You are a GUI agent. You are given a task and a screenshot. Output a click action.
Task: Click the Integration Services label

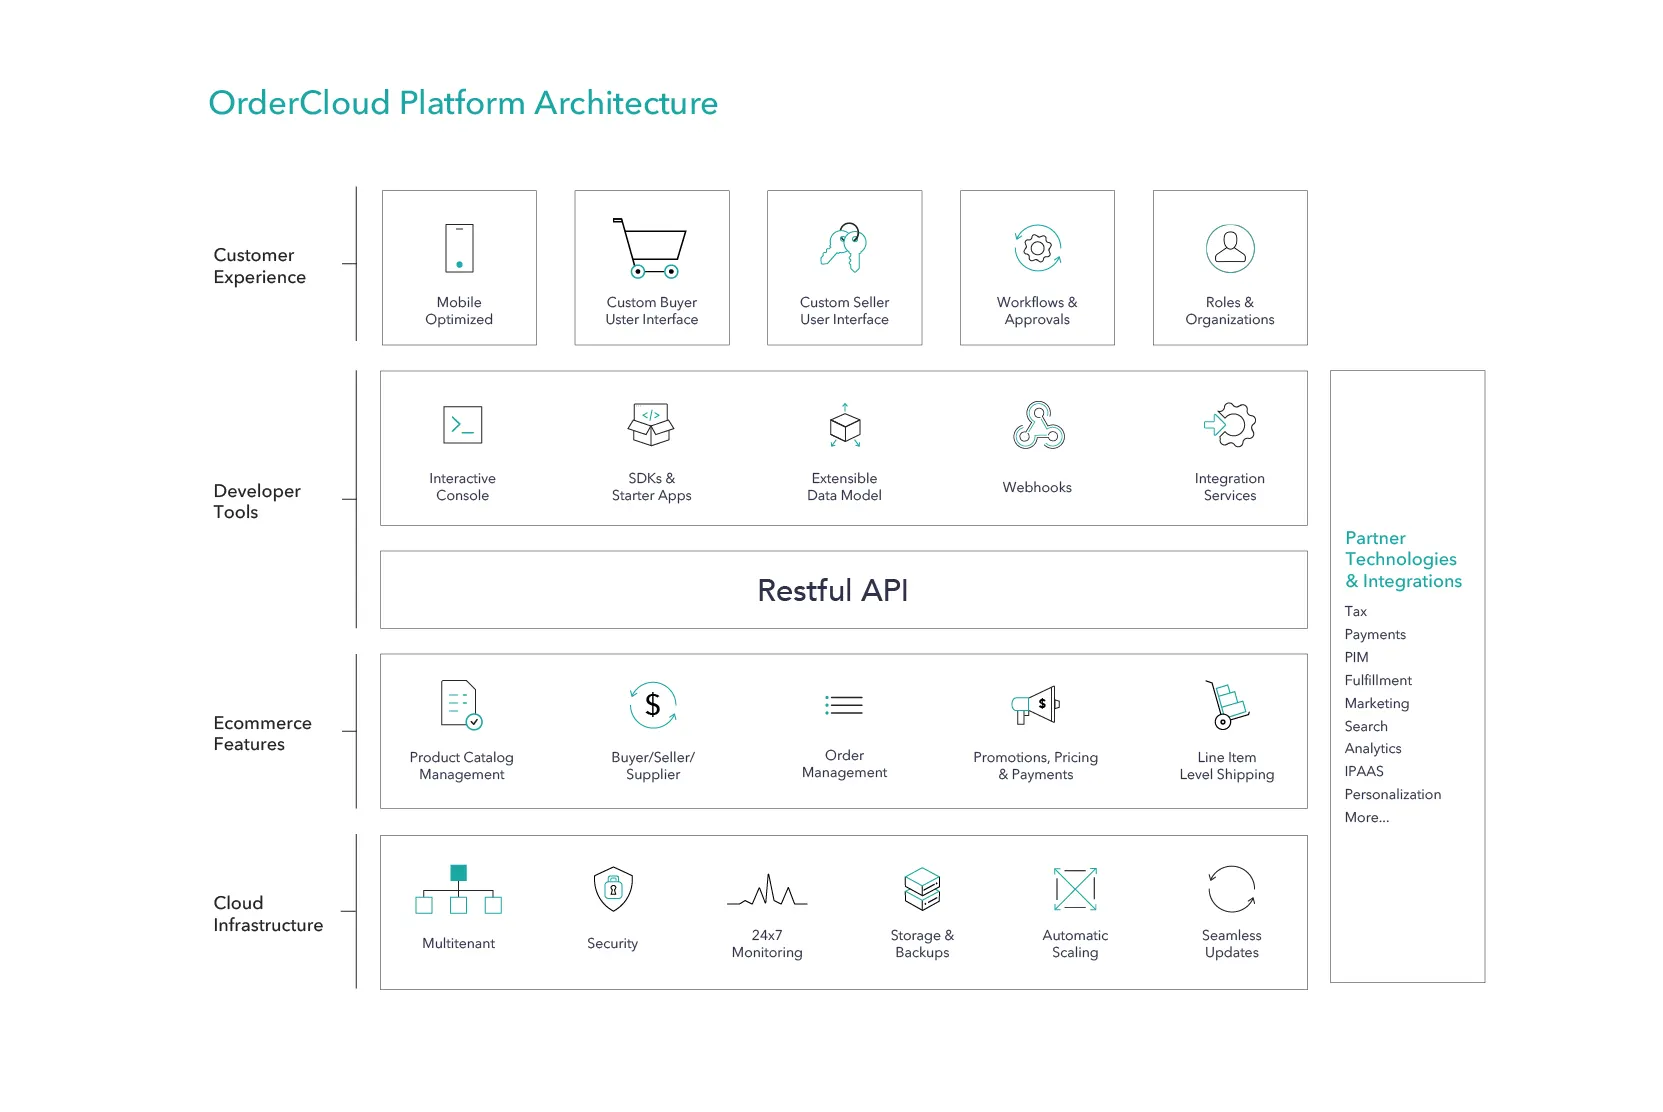point(1230,487)
